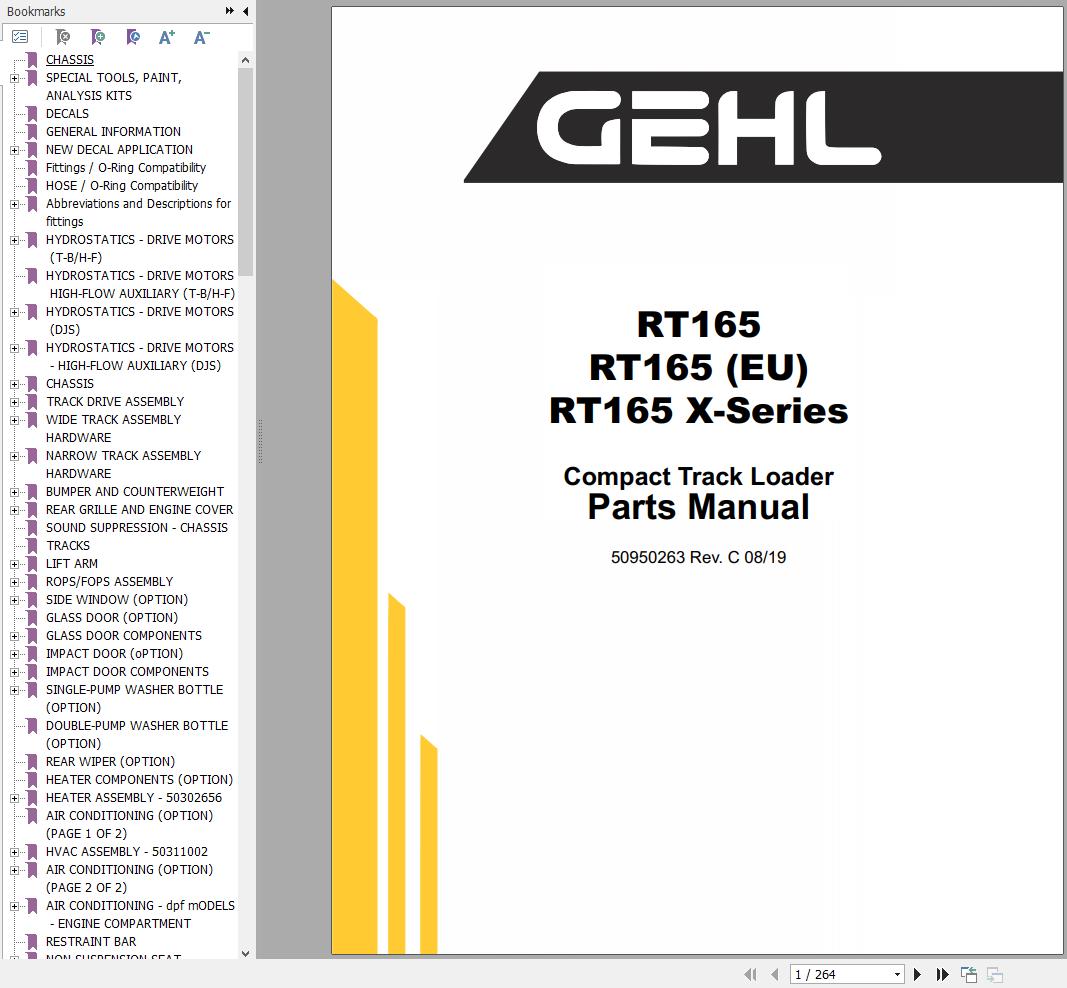Screen dimensions: 1067x988
Task: Open REAR WIPER (OPTION) bookmark
Action: (110, 761)
